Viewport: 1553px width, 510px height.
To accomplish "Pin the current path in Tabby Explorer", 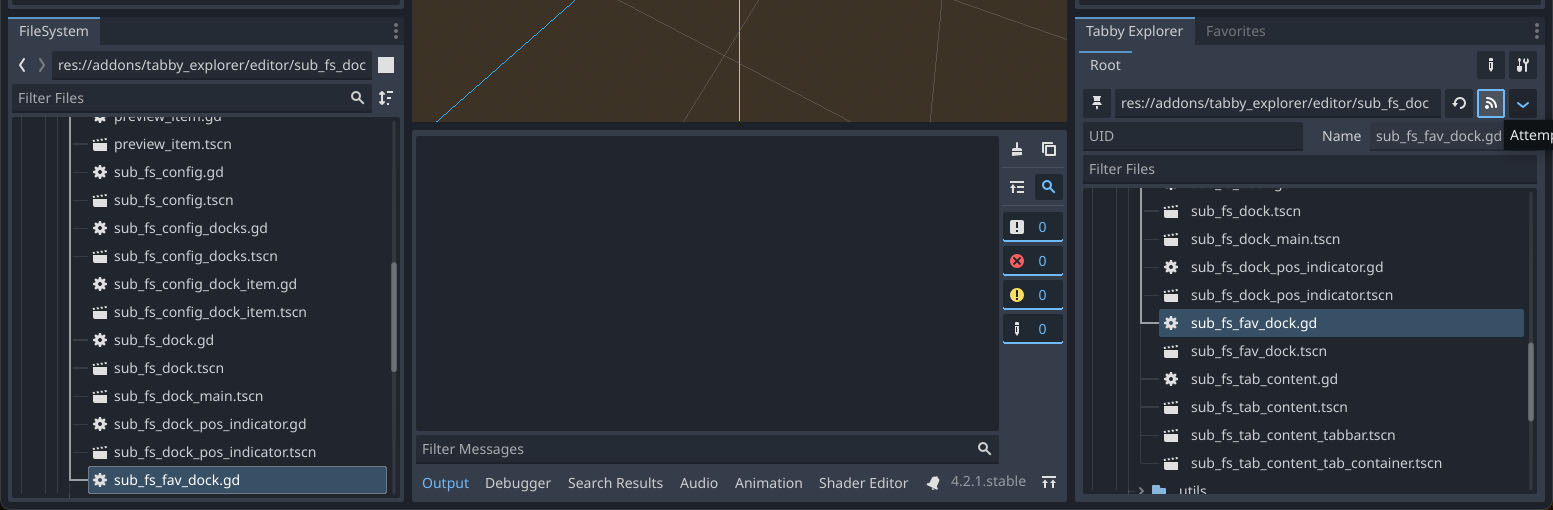I will point(1097,103).
